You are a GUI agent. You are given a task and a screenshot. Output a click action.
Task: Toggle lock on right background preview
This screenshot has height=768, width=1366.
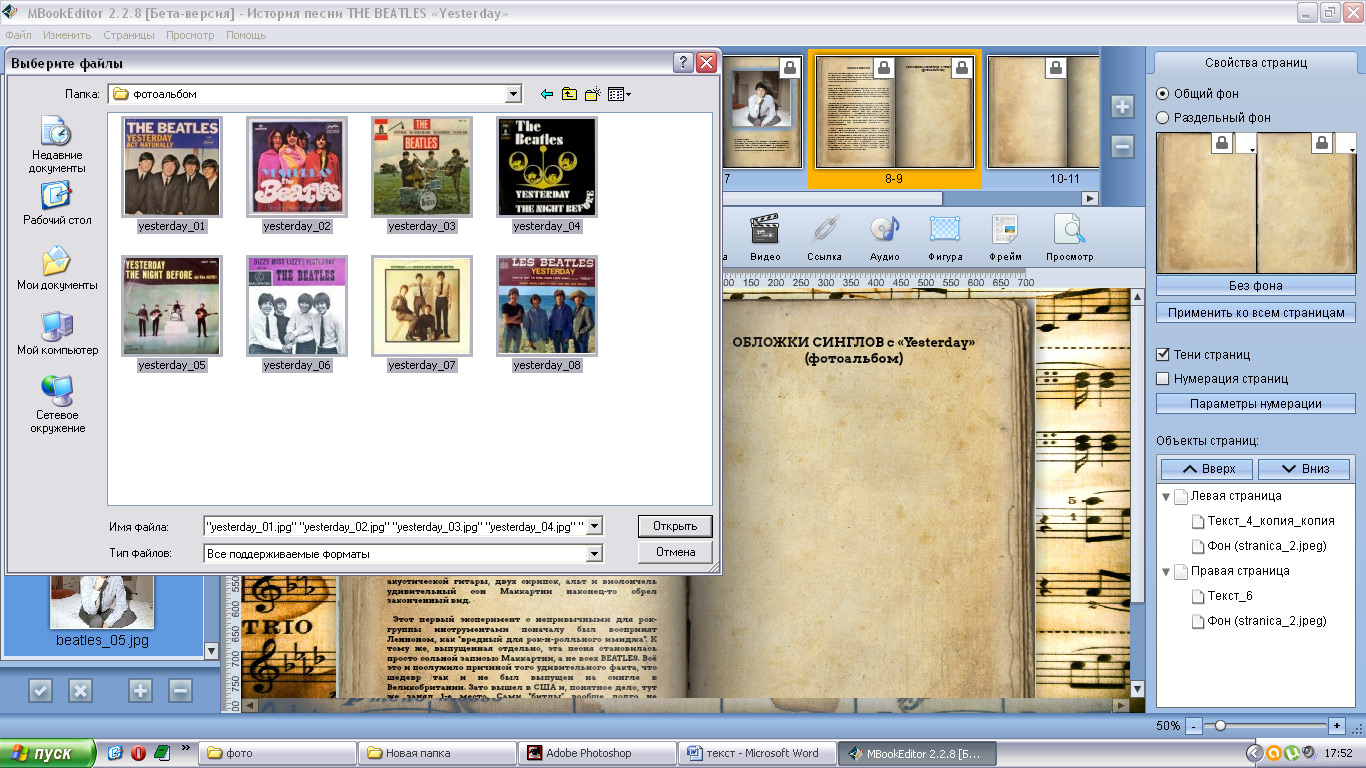pyautogui.click(x=1322, y=144)
